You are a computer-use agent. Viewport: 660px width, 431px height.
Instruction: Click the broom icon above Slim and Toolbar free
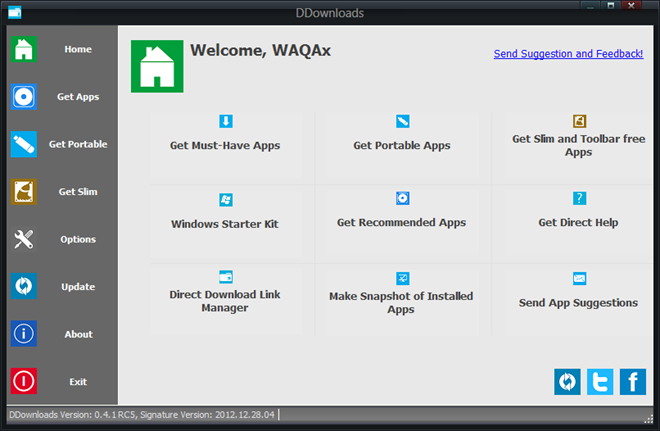click(x=580, y=121)
